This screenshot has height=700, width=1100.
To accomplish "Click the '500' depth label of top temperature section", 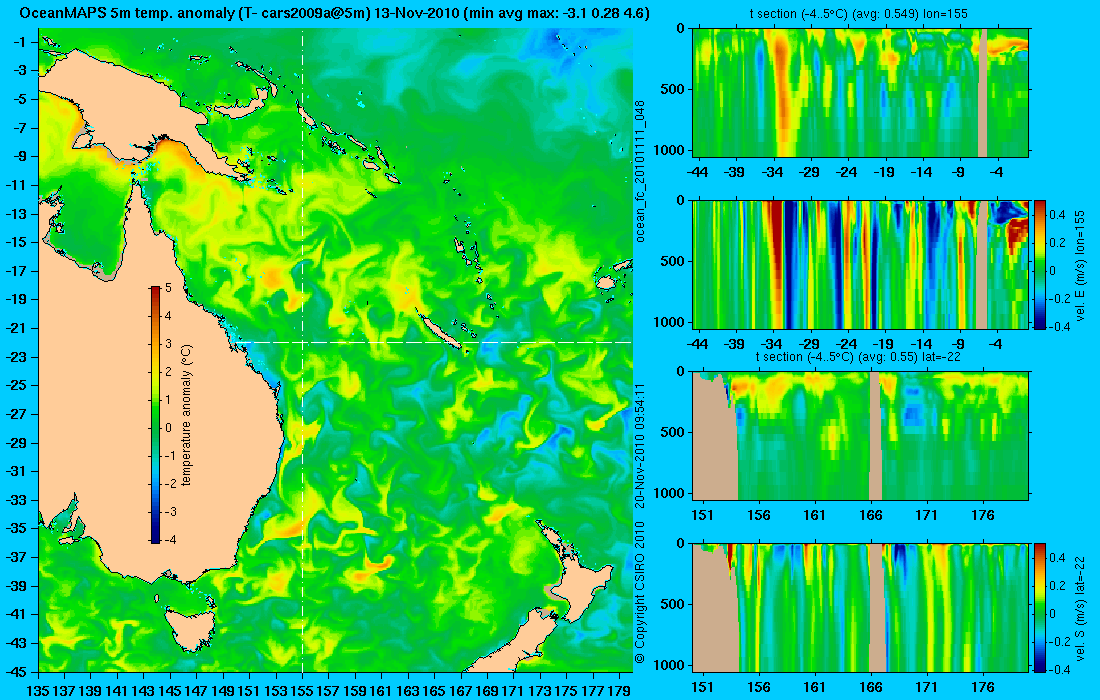I will point(673,89).
